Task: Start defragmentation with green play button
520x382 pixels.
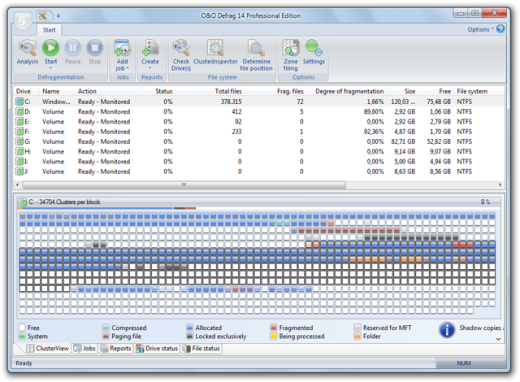Action: coord(51,48)
